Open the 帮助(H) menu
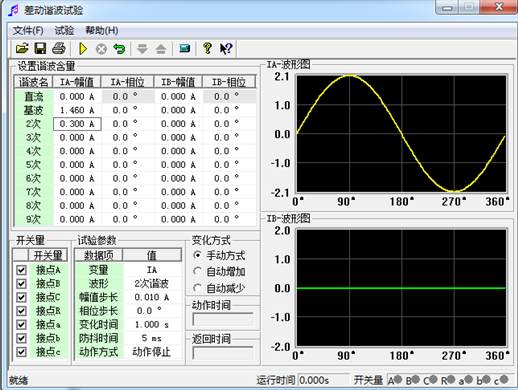 point(102,31)
